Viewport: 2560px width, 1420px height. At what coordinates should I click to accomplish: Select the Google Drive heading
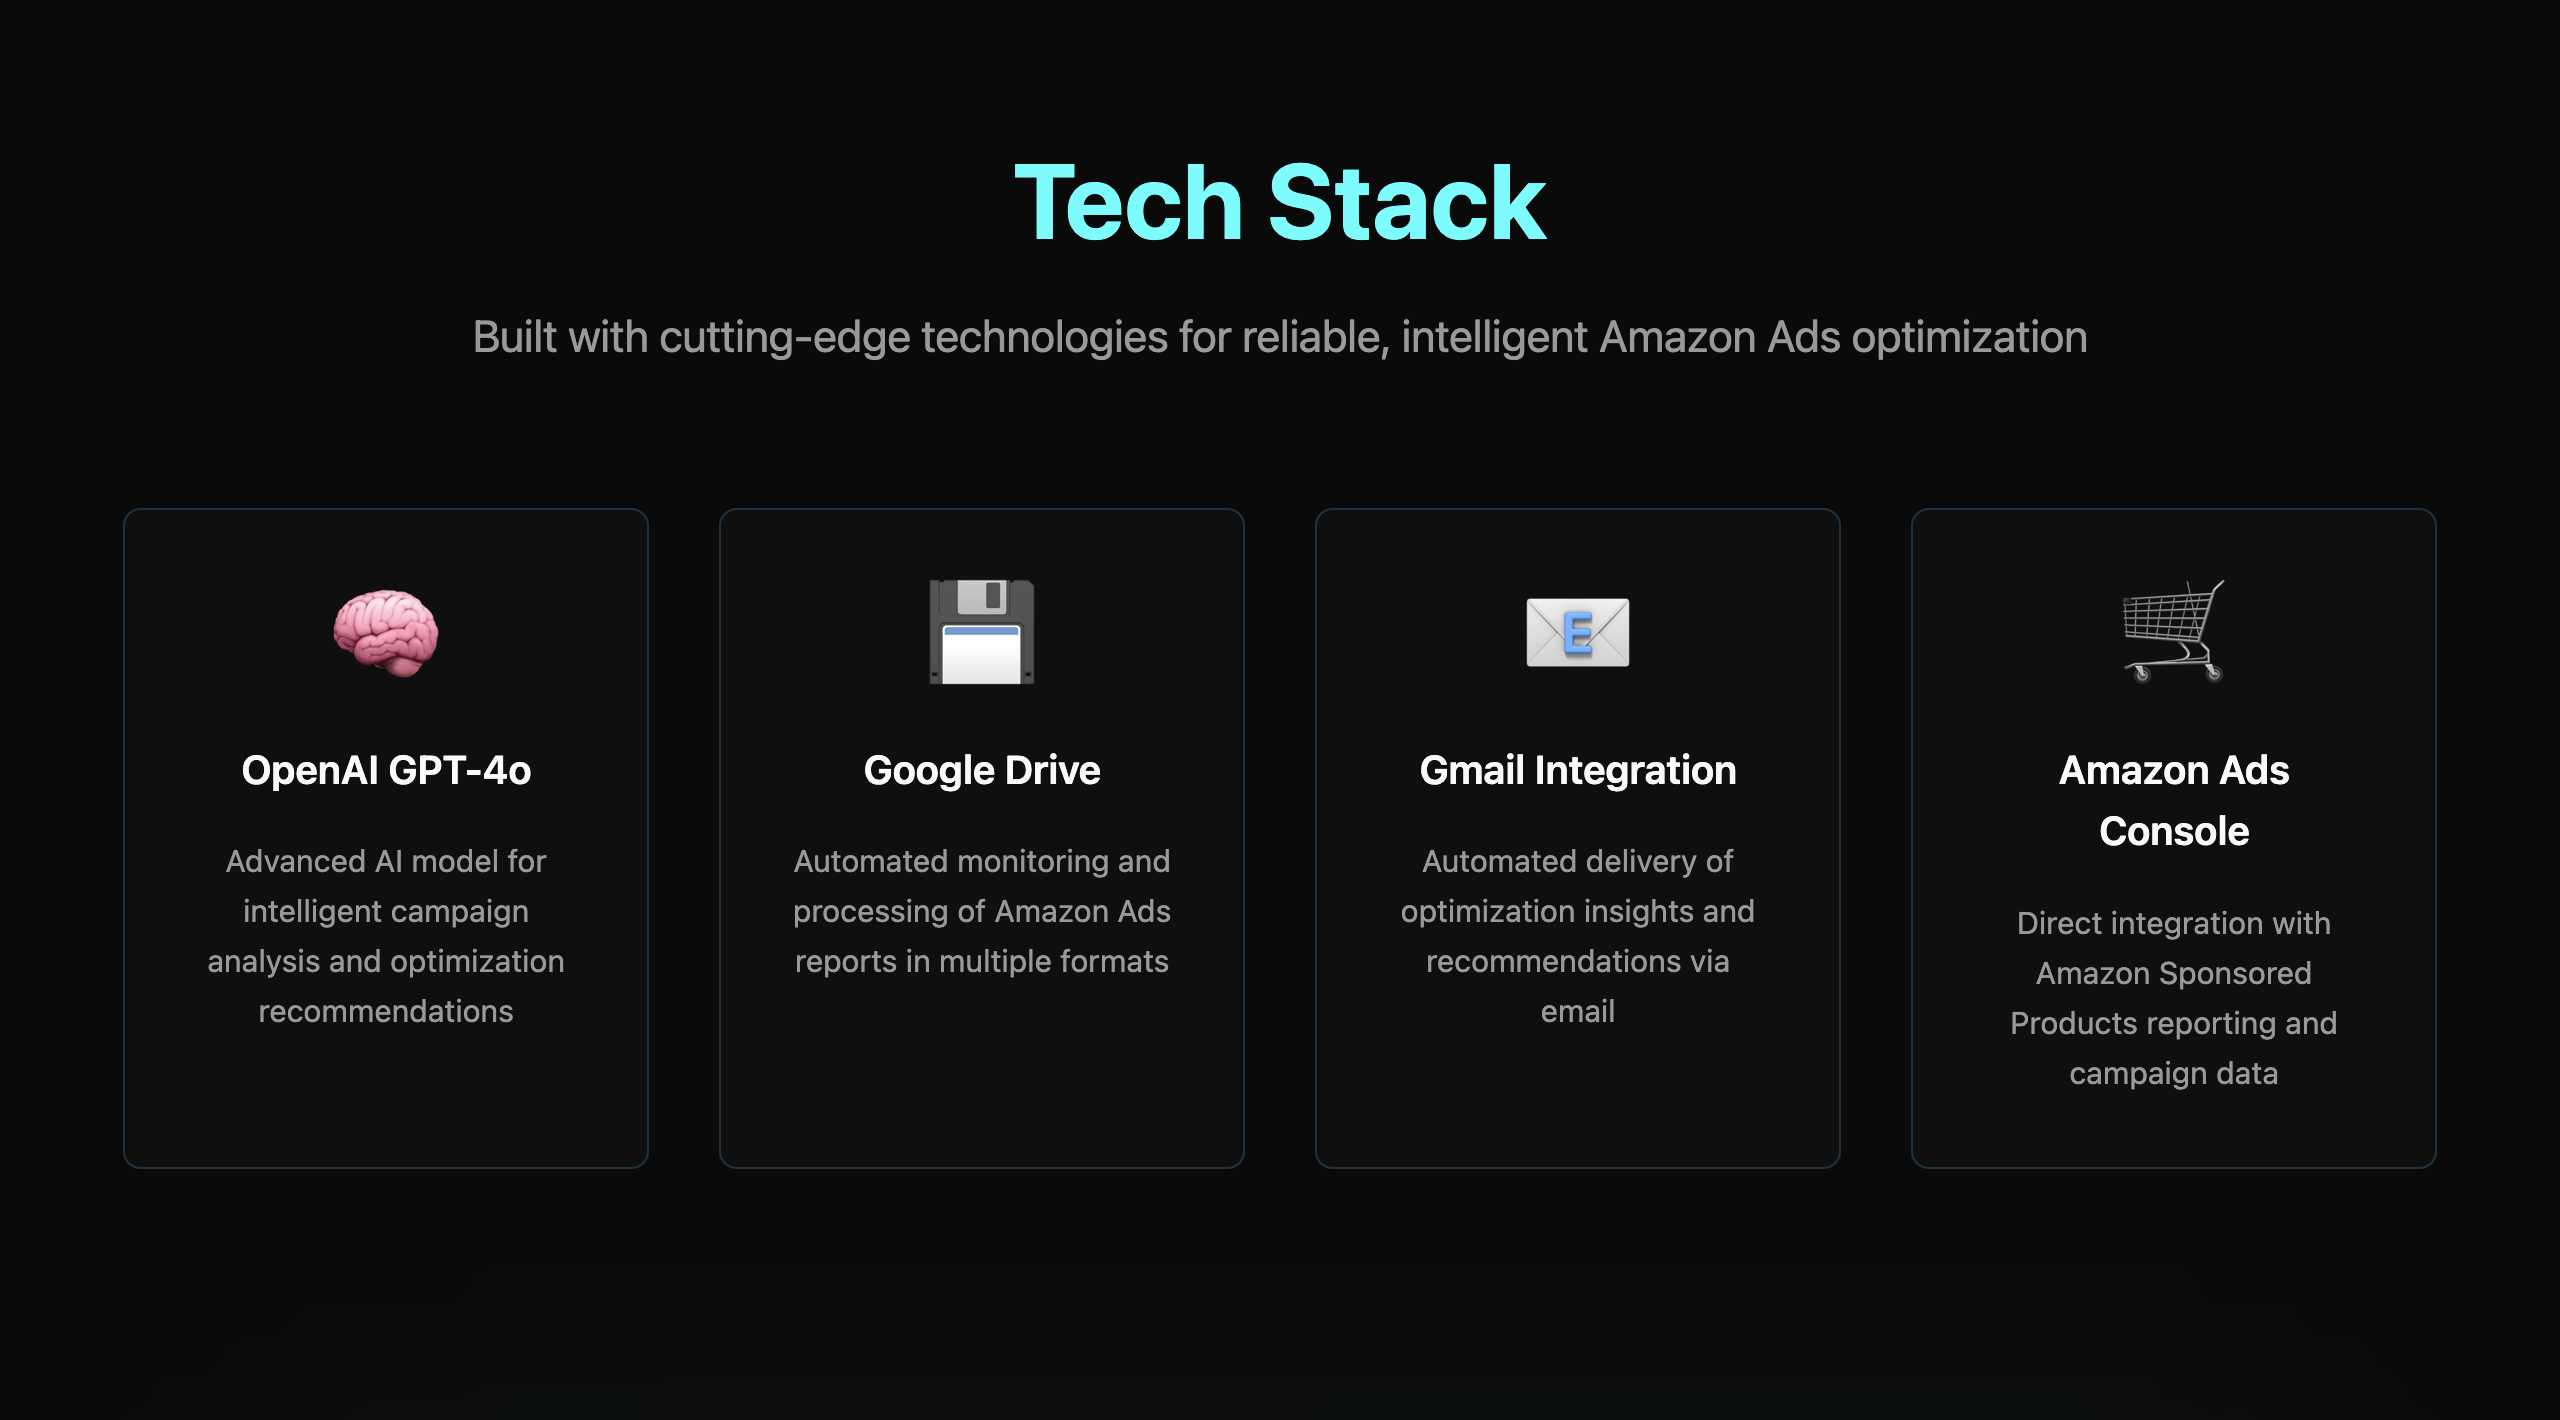(x=982, y=770)
